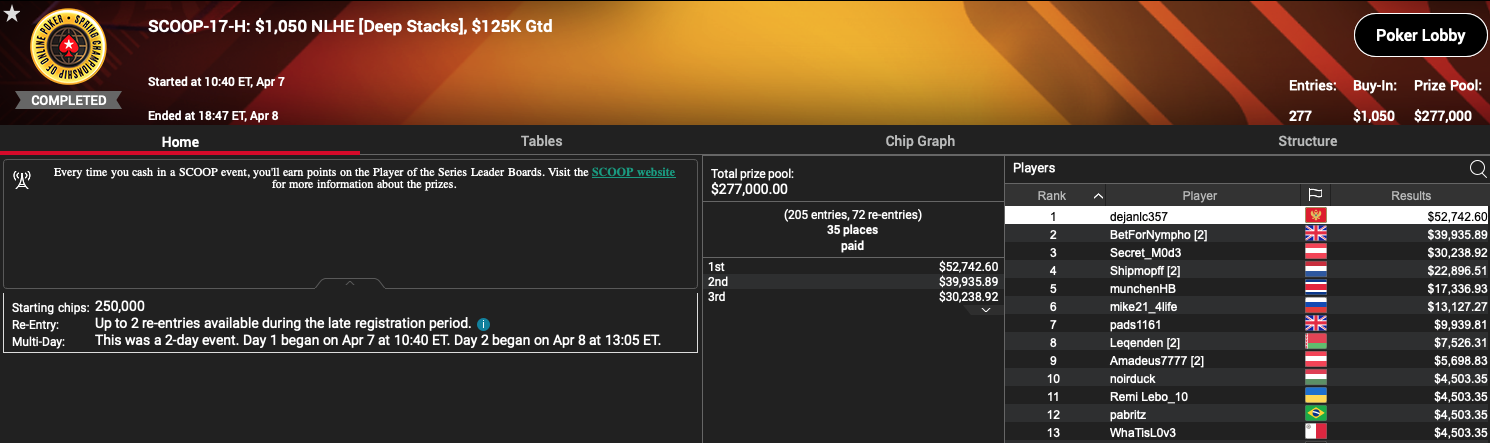Click Leqenden's flag icon
1490x443 pixels.
pos(1315,342)
